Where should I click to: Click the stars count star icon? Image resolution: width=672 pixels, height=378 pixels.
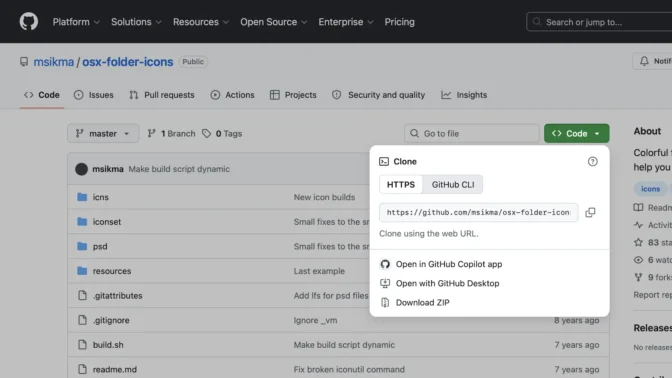tap(638, 243)
